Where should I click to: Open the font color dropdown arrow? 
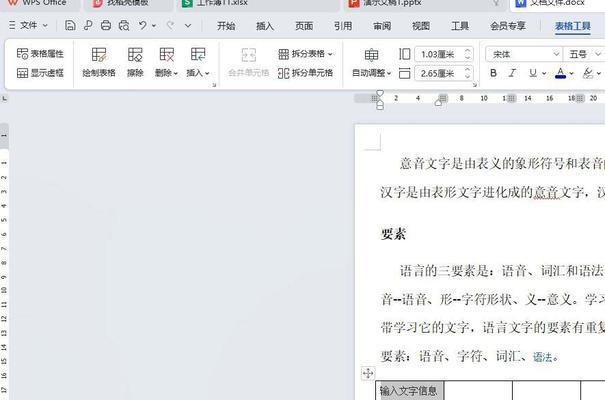pos(571,73)
